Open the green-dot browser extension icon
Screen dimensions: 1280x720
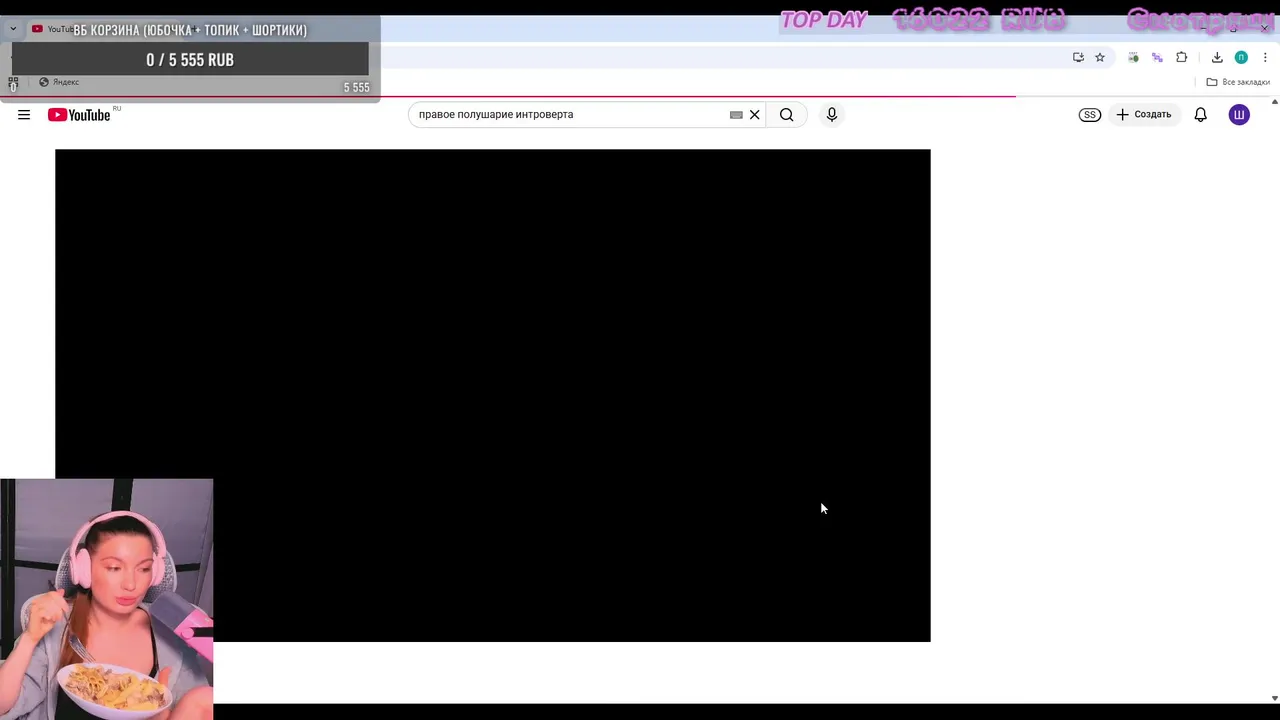point(1133,57)
